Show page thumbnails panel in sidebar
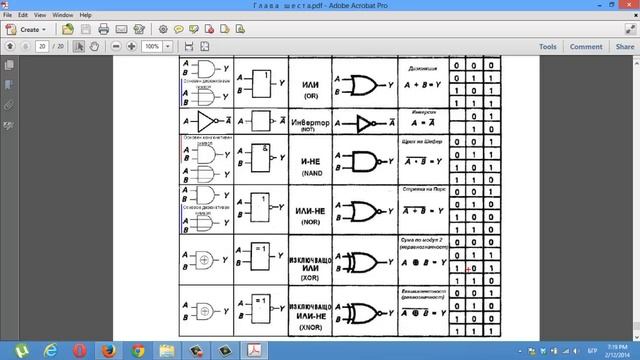This screenshot has height=360, width=640. 9,65
